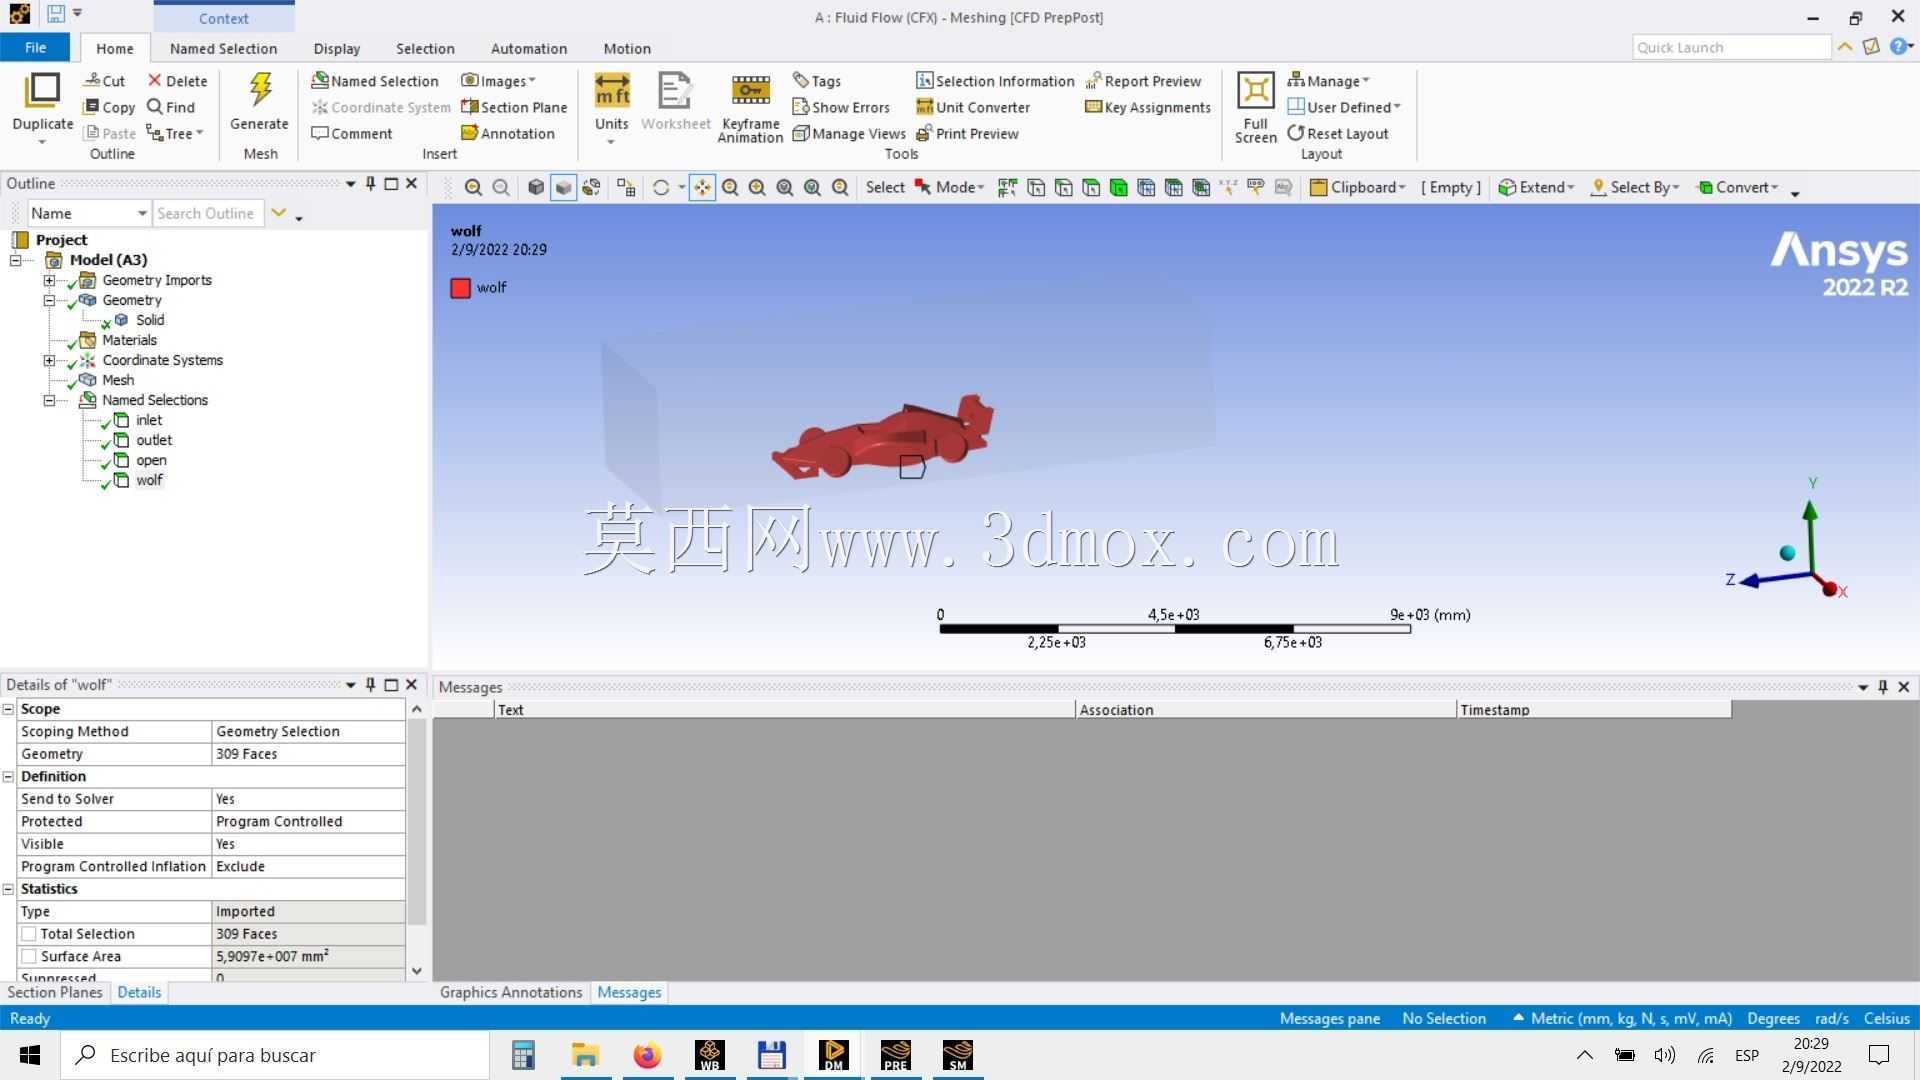The width and height of the screenshot is (1920, 1080).
Task: Switch to Section Planes tab
Action: pyautogui.click(x=55, y=993)
